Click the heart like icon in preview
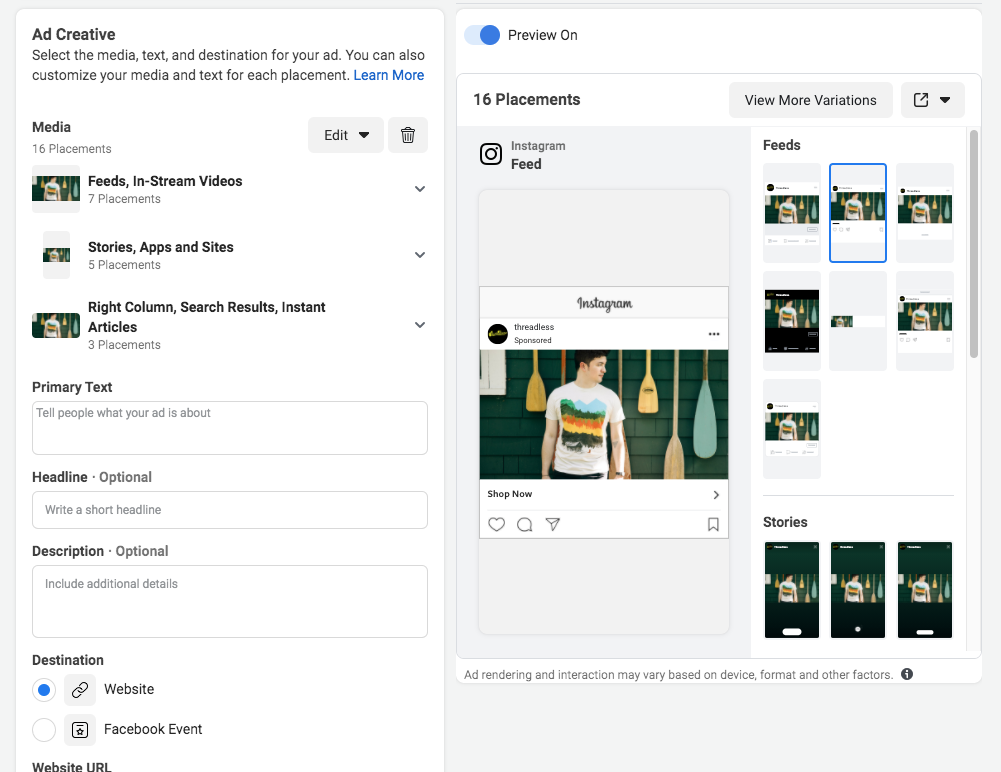This screenshot has height=772, width=1001. point(496,524)
